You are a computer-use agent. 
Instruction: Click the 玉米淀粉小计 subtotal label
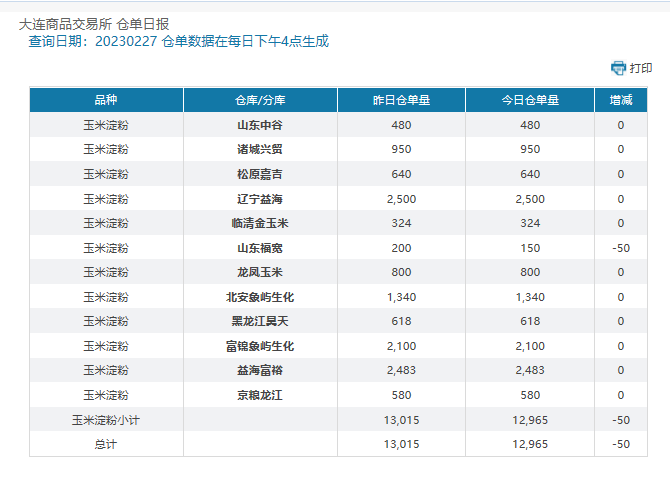tap(106, 420)
